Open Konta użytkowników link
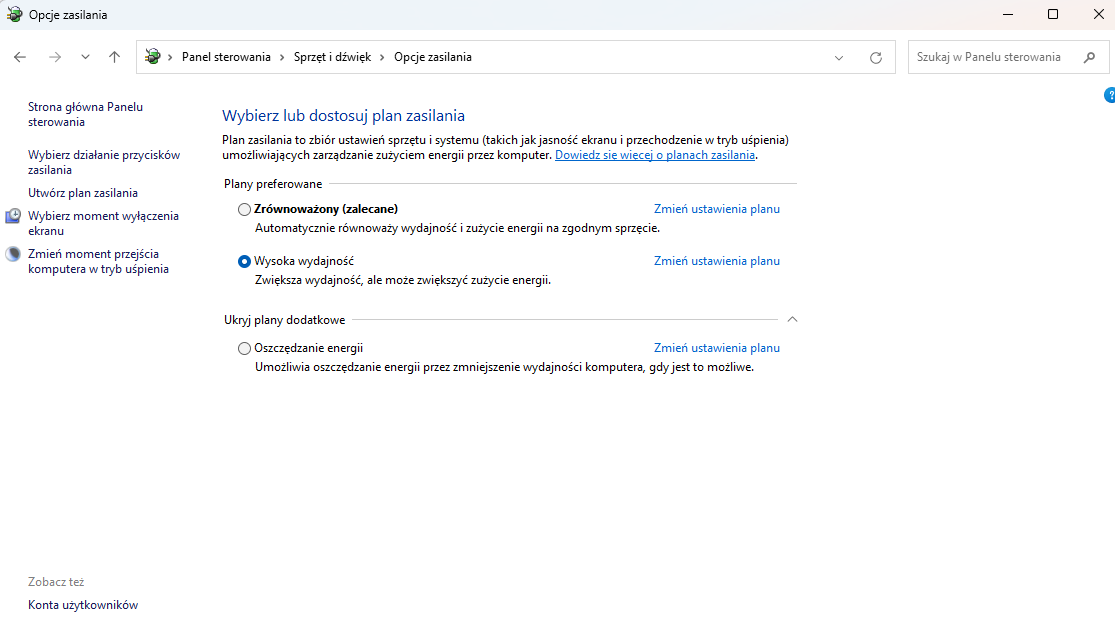The height and width of the screenshot is (619, 1115). [x=82, y=605]
